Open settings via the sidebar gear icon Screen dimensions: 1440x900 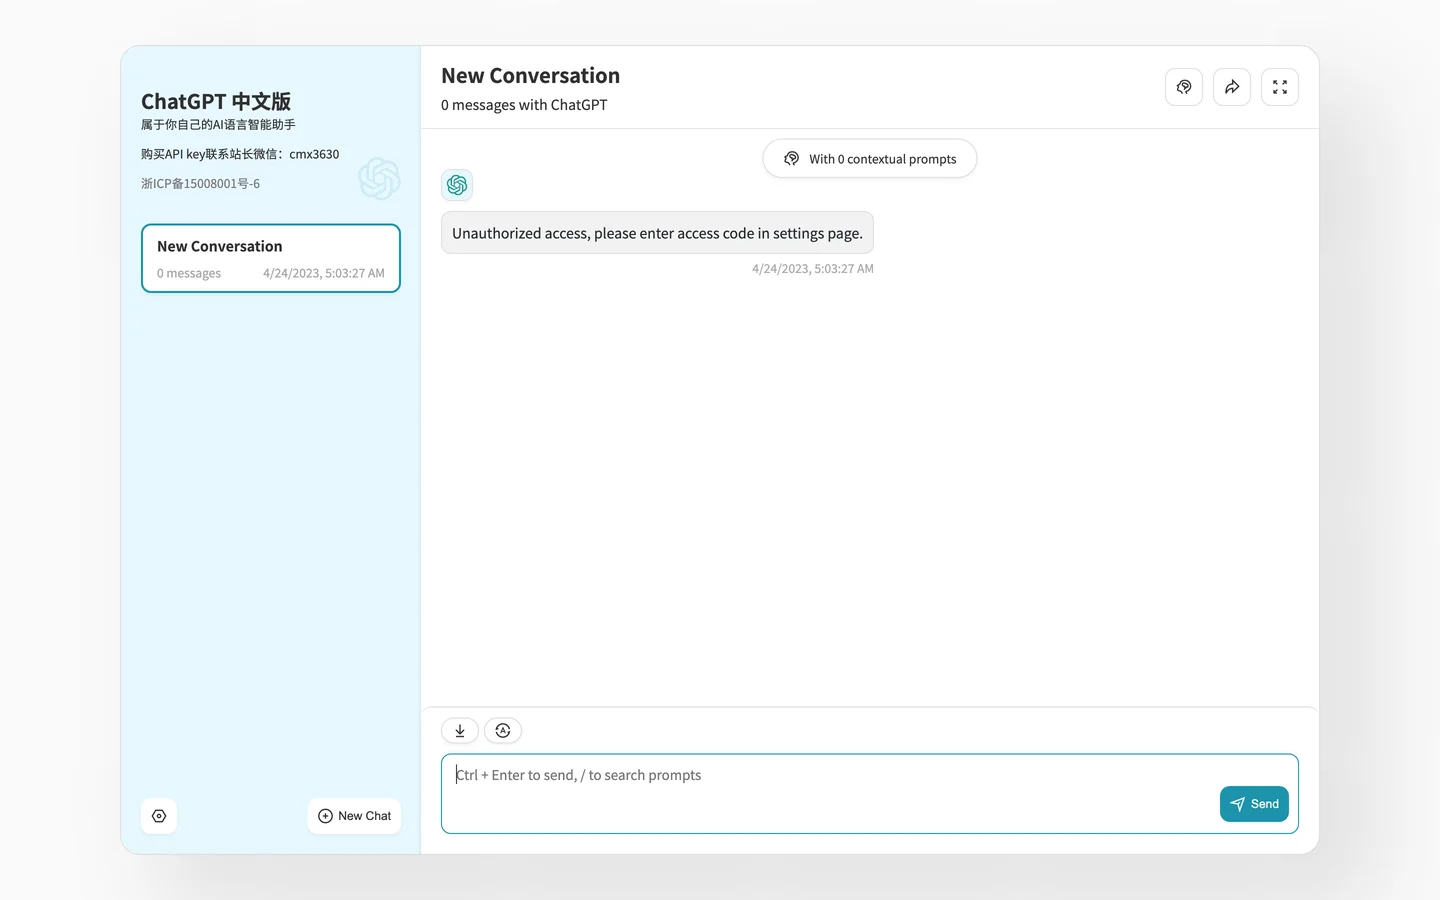(159, 816)
